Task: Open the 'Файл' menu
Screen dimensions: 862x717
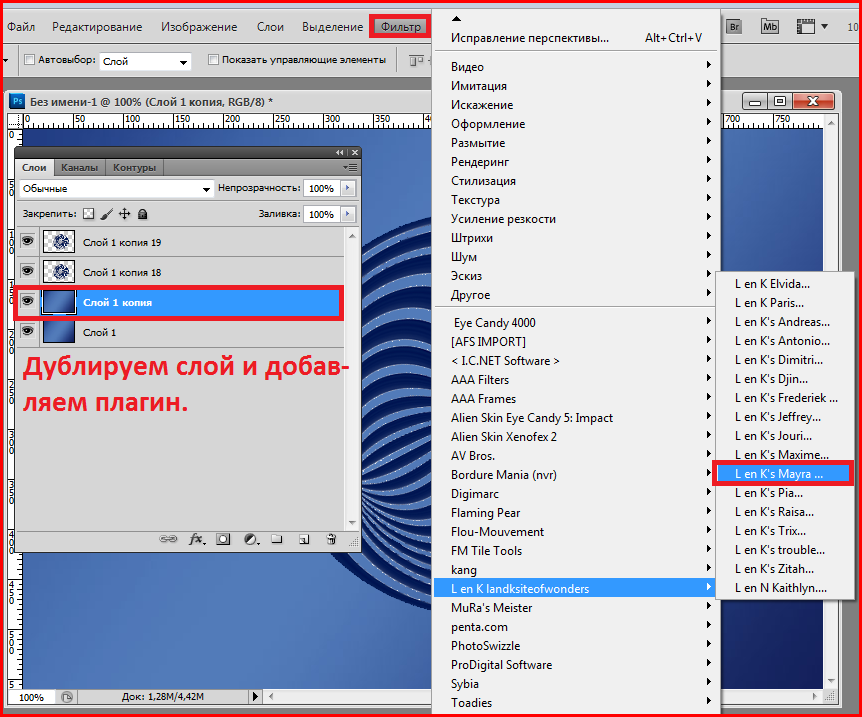Action: (x=21, y=26)
